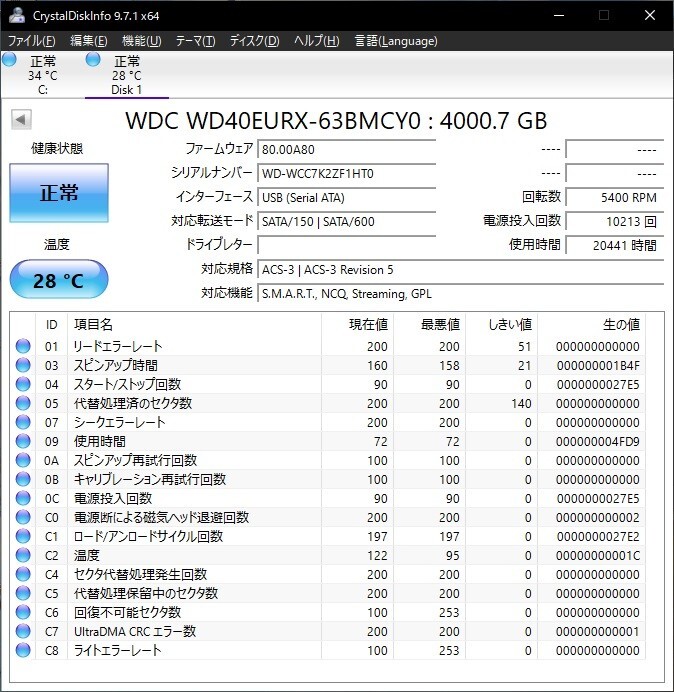The image size is (674, 692).
Task: Open the 言語(Language) menu
Action: pos(396,41)
